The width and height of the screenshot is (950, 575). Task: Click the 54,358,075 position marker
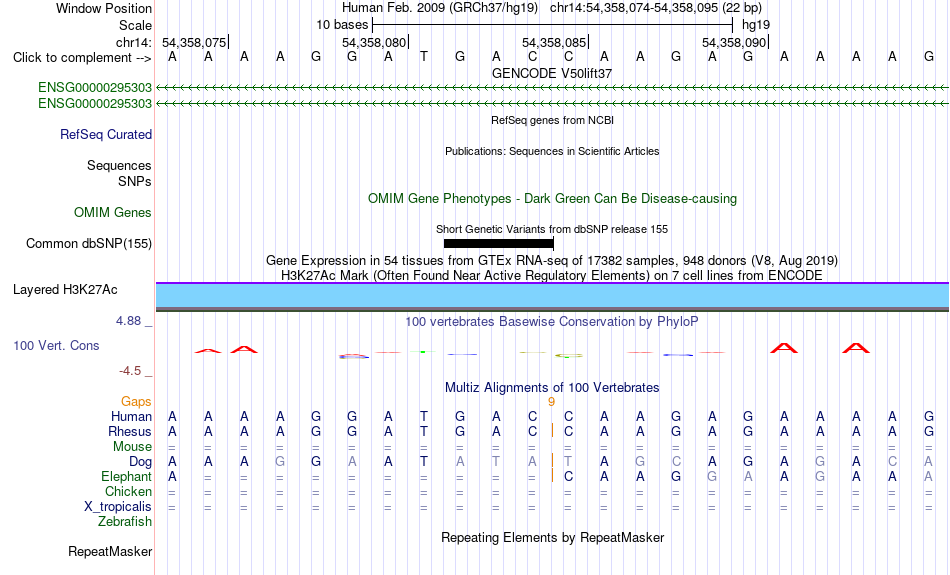pos(194,42)
